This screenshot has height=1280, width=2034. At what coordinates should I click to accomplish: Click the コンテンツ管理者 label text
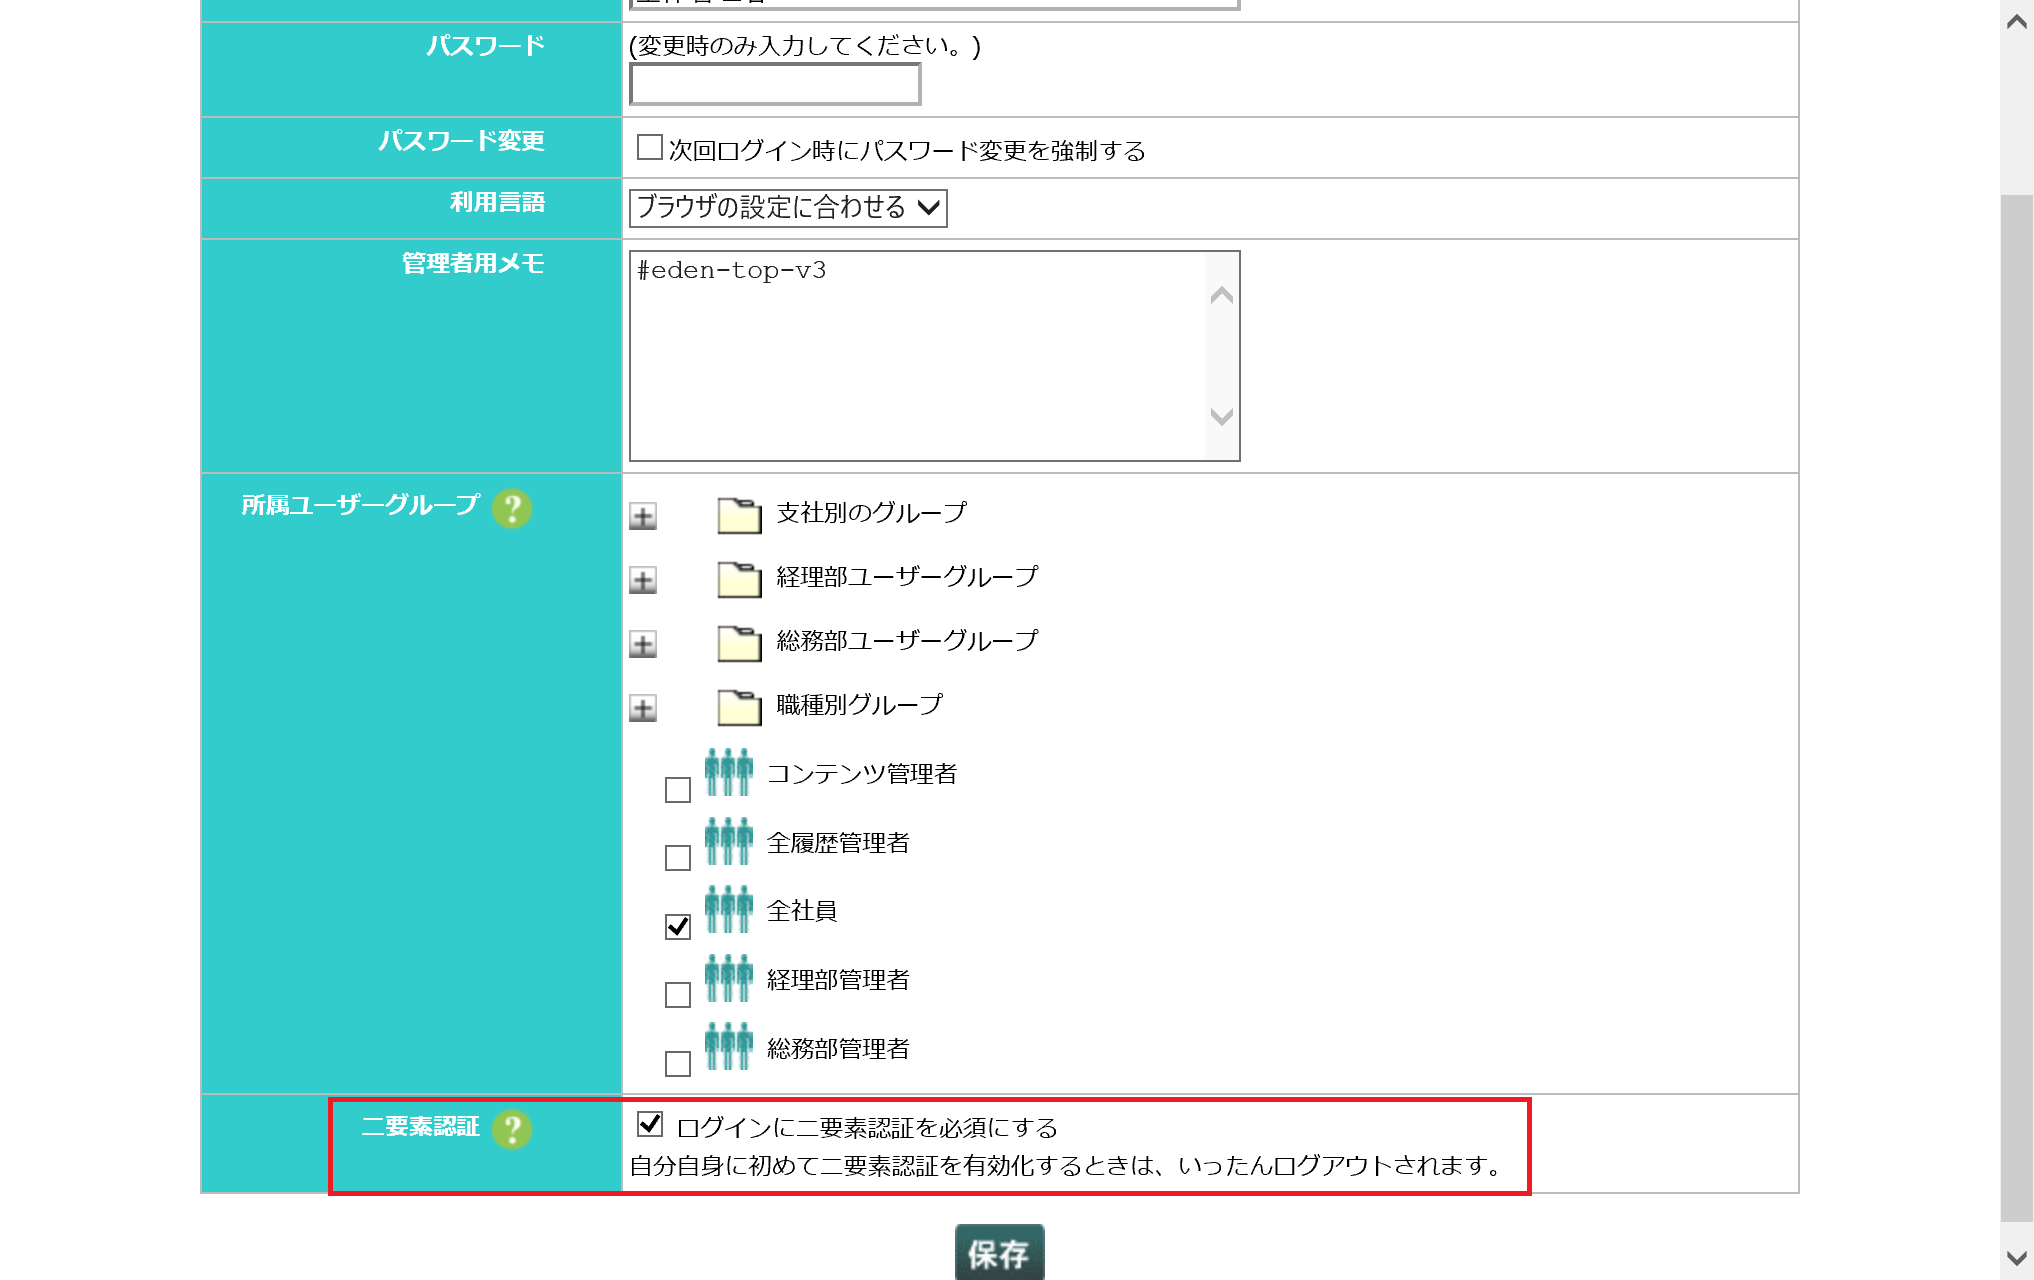[862, 774]
